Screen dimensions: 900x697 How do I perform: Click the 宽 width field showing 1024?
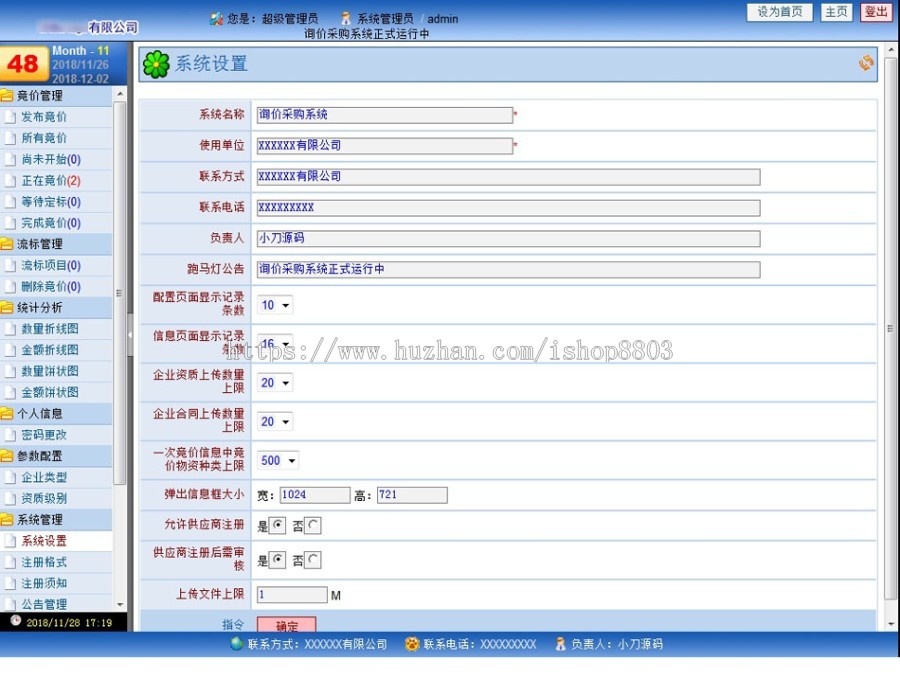click(315, 495)
